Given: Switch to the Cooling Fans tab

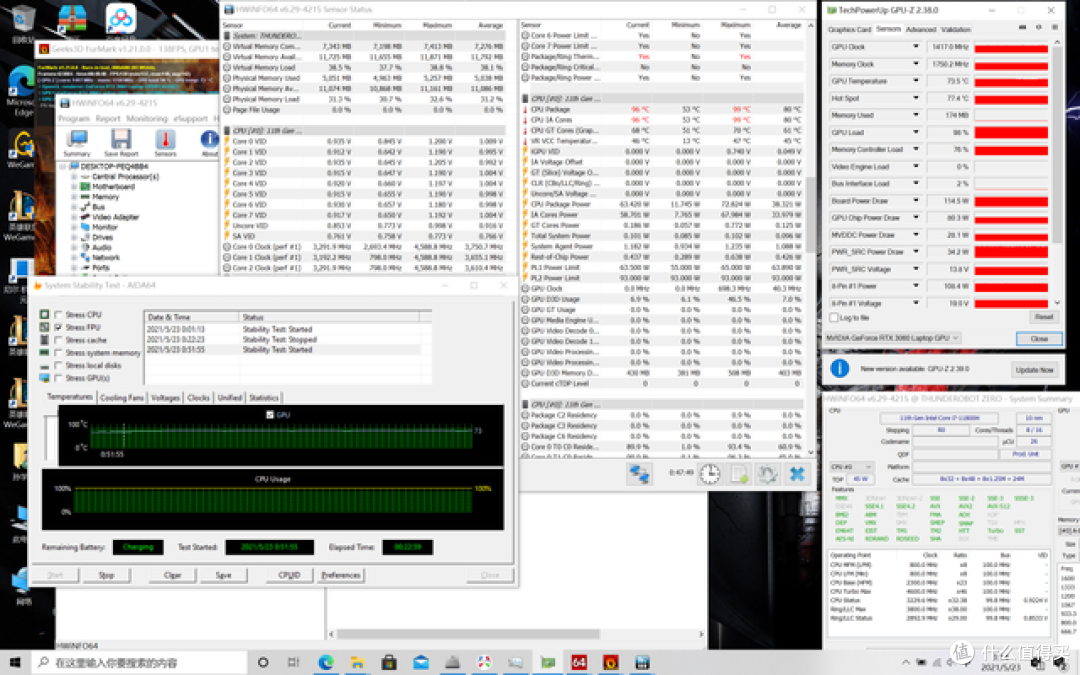Looking at the screenshot, I should pyautogui.click(x=122, y=398).
